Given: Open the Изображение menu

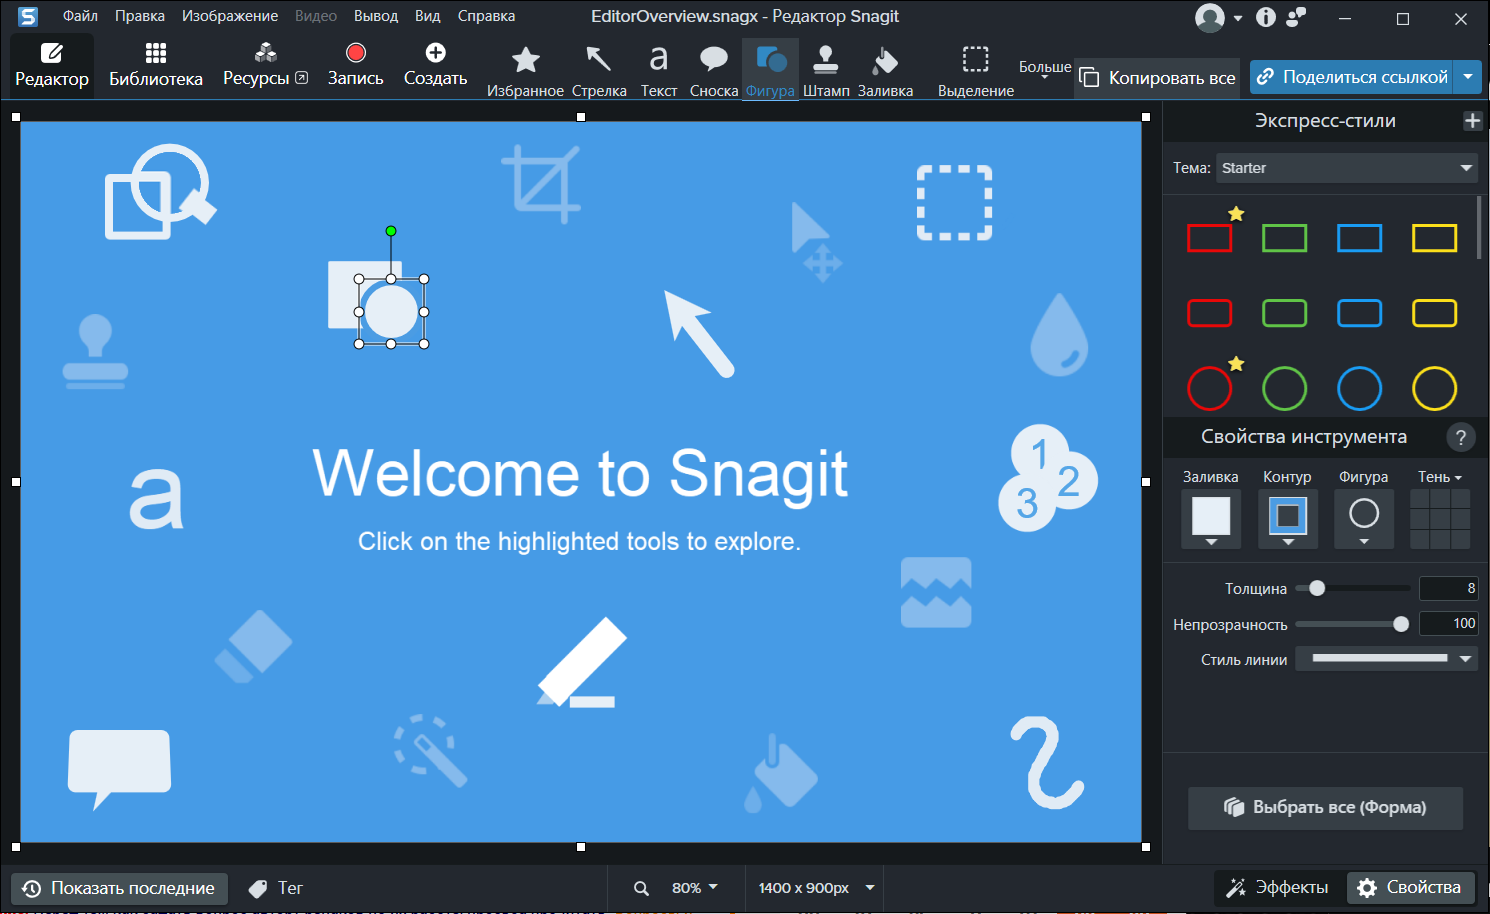Looking at the screenshot, I should [x=230, y=16].
